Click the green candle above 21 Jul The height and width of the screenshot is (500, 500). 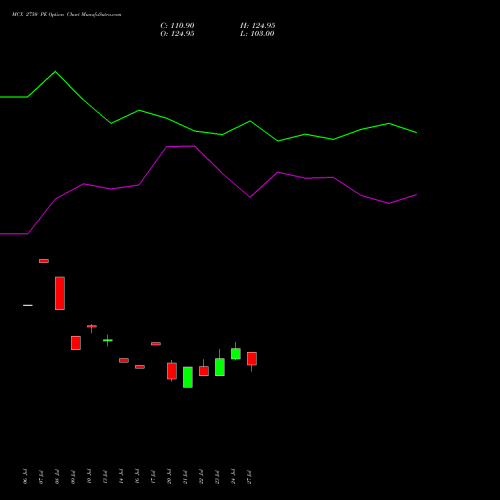pyautogui.click(x=188, y=377)
